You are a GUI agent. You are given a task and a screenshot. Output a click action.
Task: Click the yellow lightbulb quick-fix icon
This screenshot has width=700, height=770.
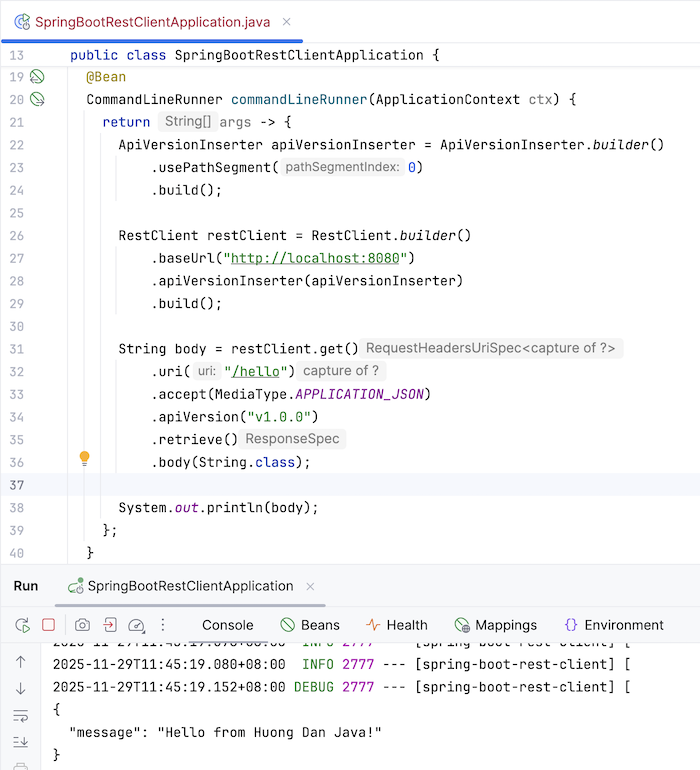[x=85, y=458]
